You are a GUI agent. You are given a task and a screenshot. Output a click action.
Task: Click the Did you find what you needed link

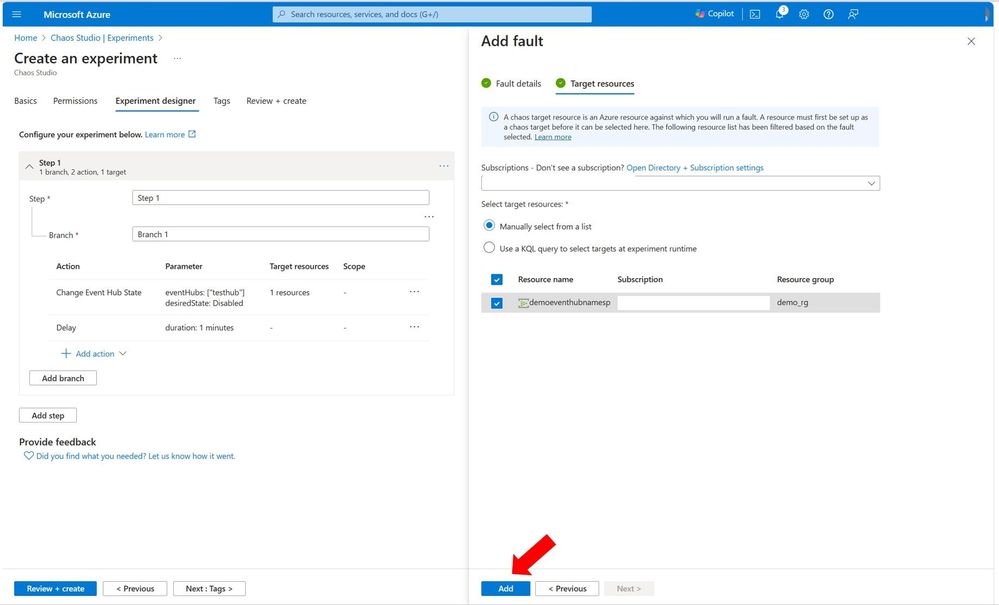click(135, 456)
